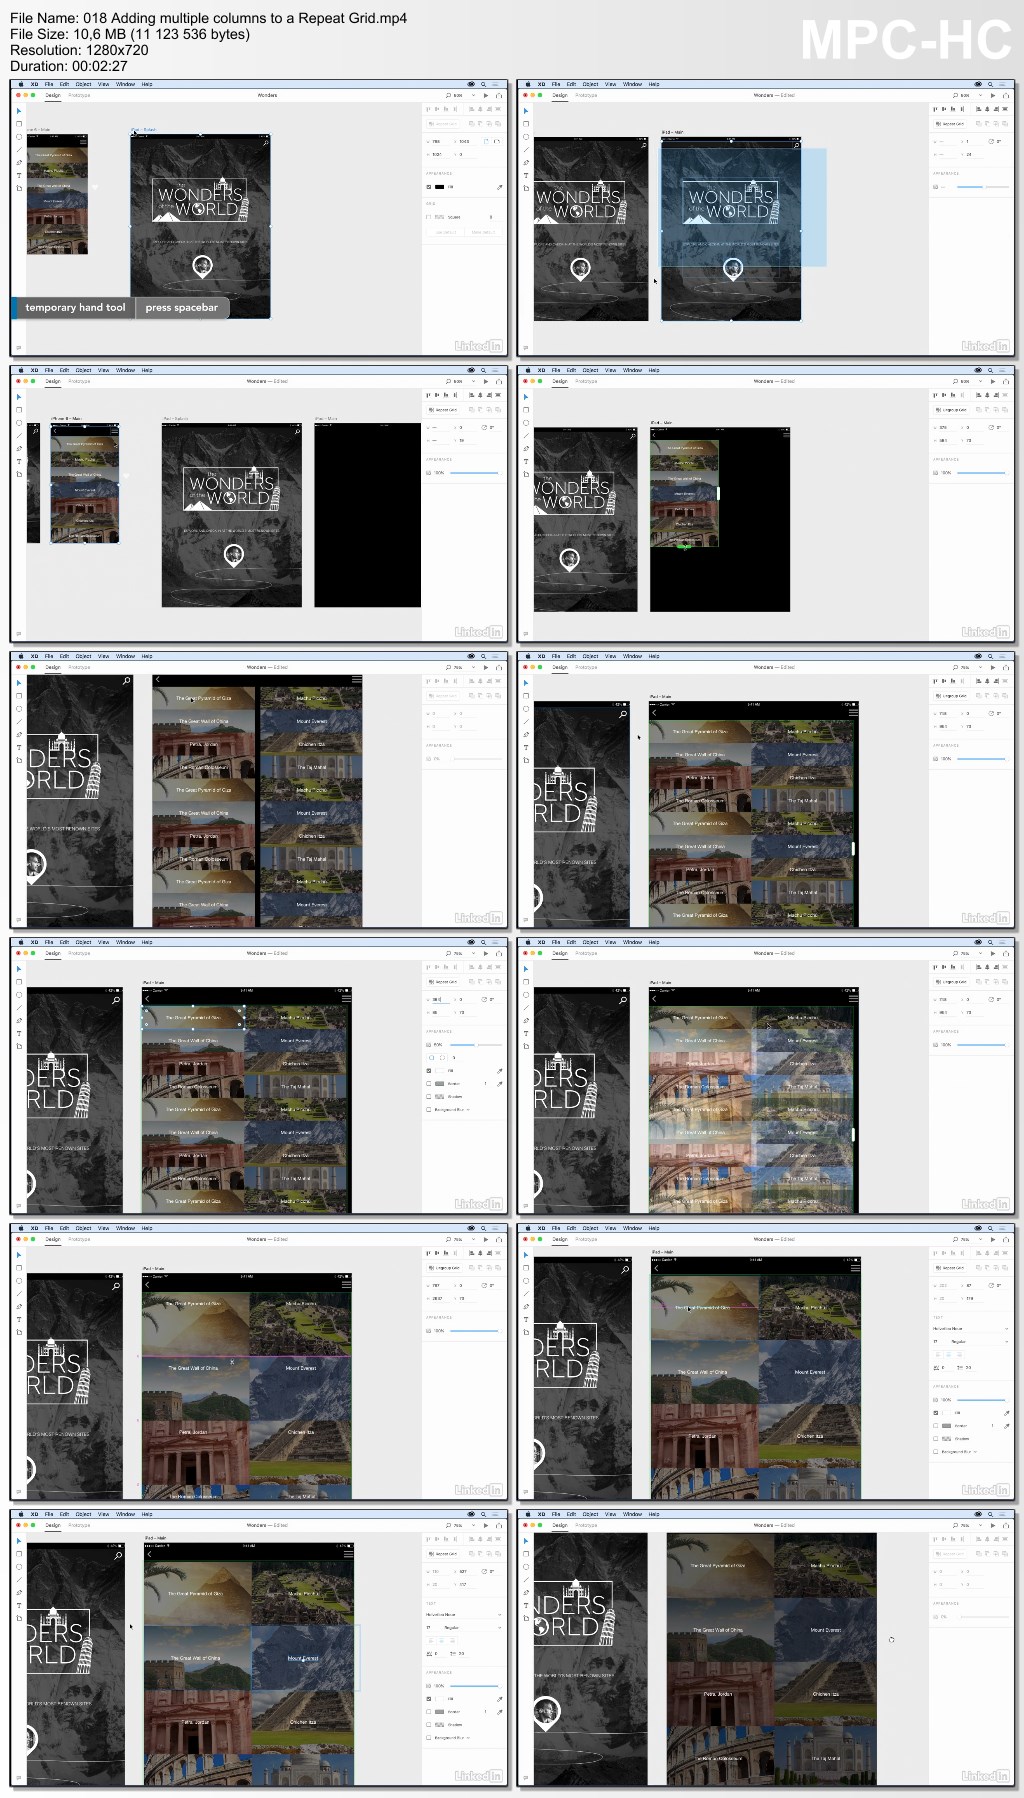Pick the Artboard tool in the first frame

pos(18,187)
